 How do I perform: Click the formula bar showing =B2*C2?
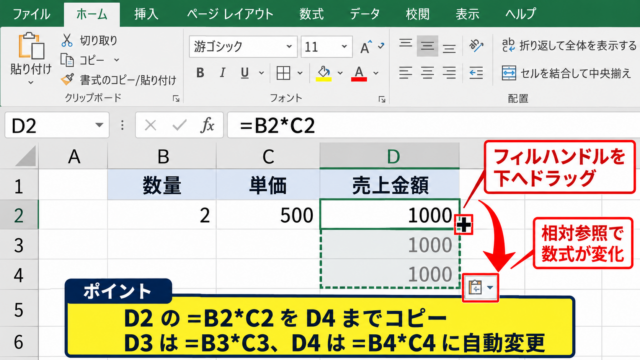433,125
